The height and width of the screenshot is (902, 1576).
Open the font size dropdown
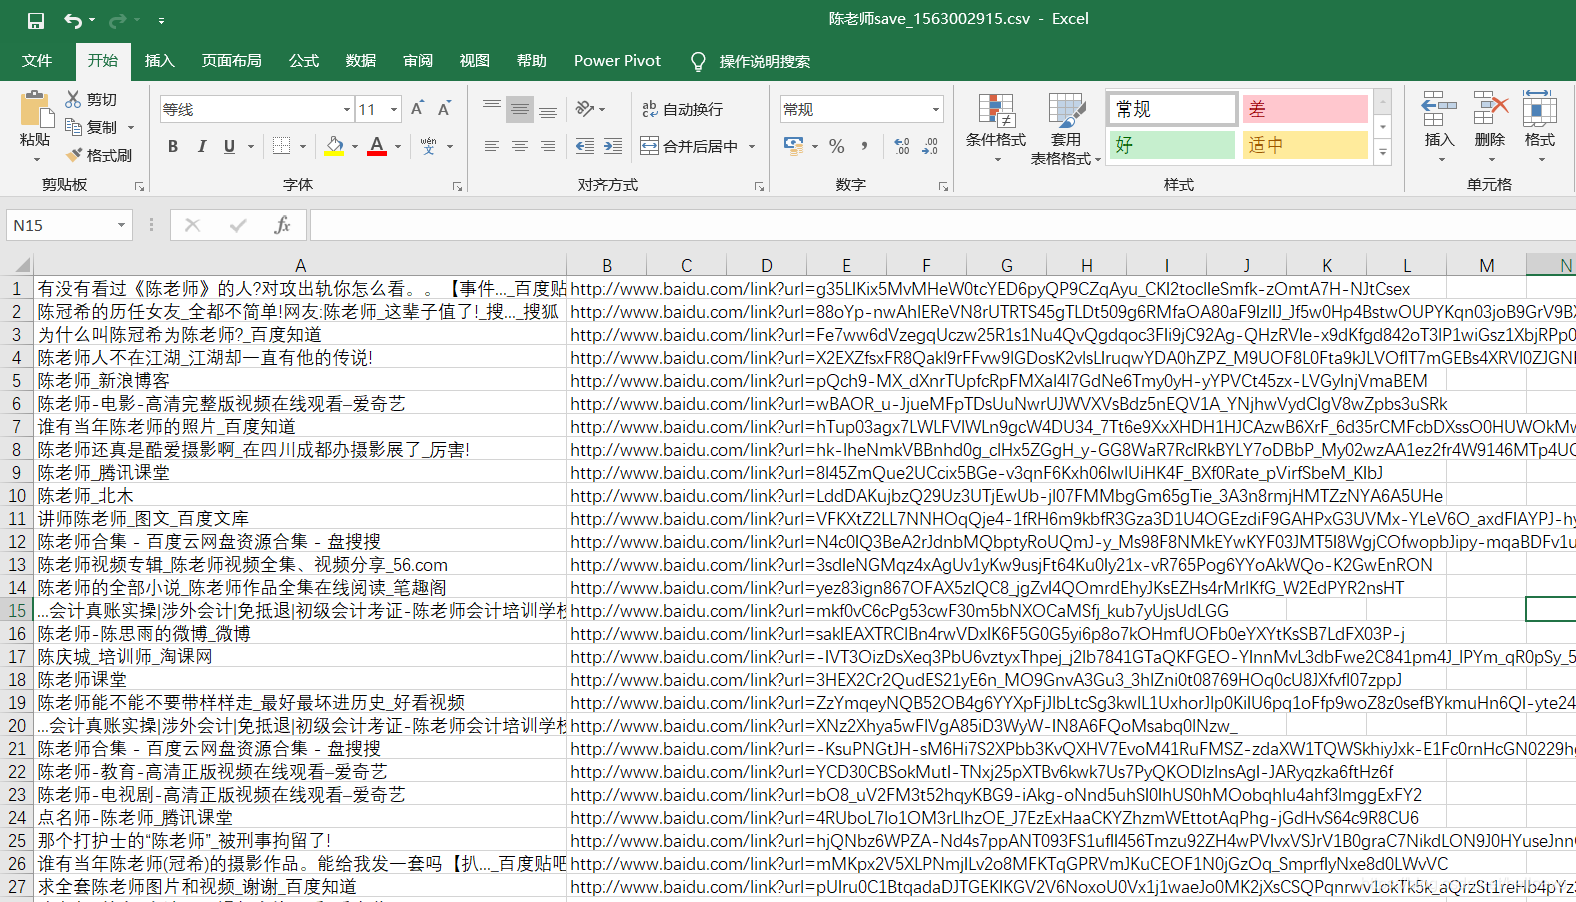pos(394,109)
